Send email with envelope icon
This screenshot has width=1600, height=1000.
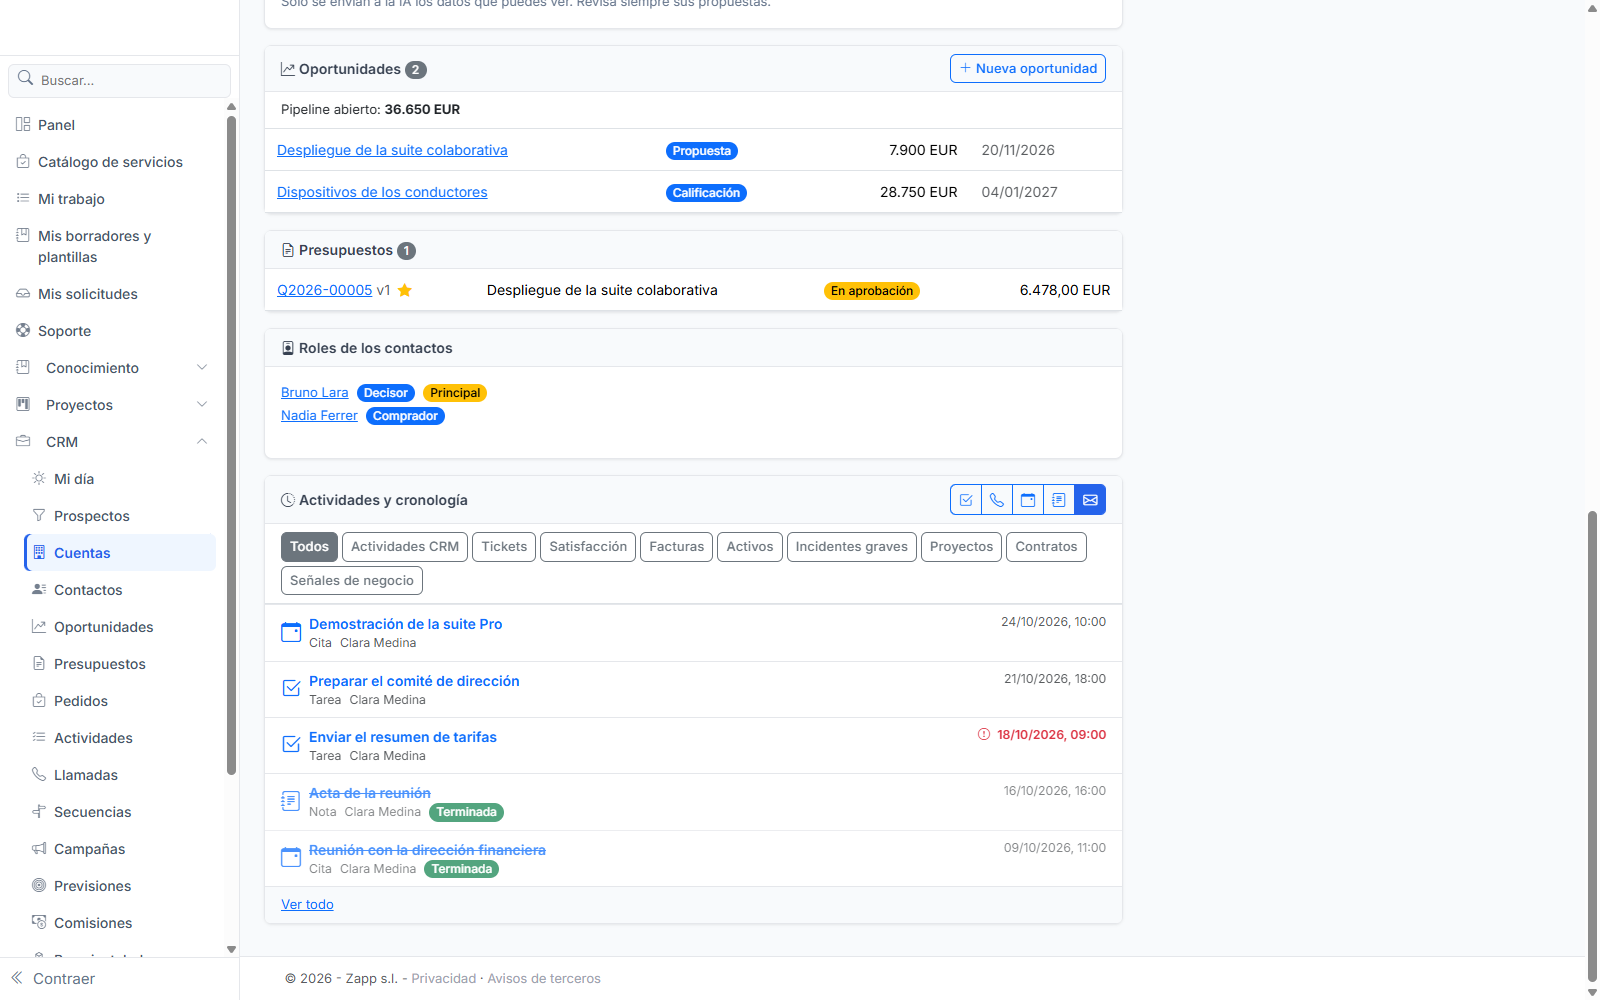(x=1090, y=500)
